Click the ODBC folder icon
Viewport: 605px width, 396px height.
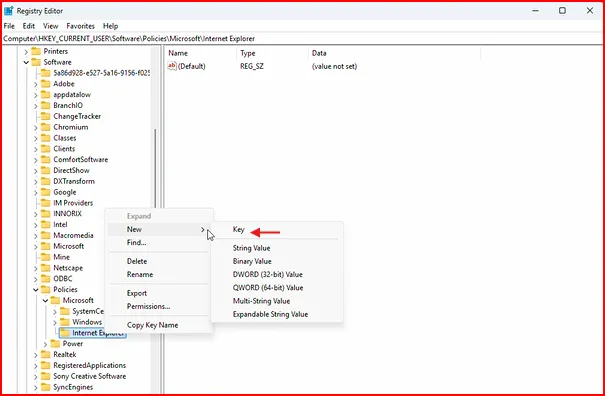tap(46, 279)
